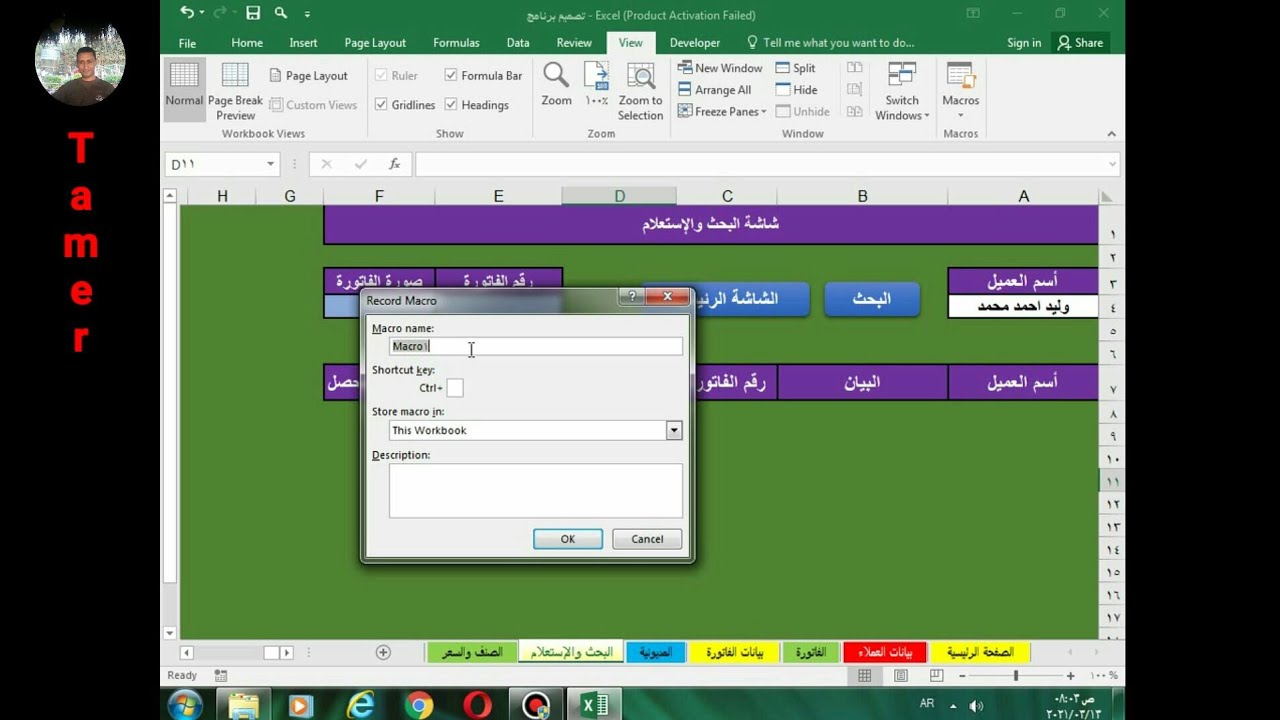Add new sheet plus icon
The width and height of the screenshot is (1280, 720).
tap(383, 652)
